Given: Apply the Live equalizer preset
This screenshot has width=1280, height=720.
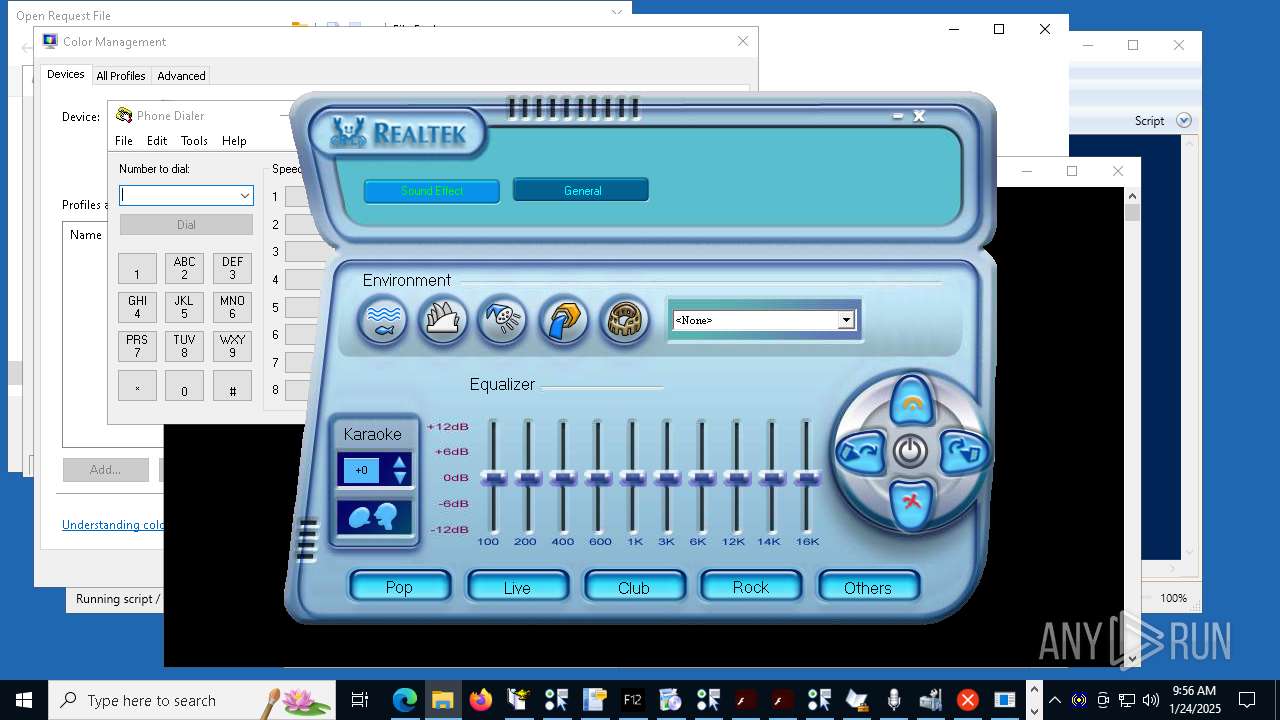Looking at the screenshot, I should (x=517, y=587).
